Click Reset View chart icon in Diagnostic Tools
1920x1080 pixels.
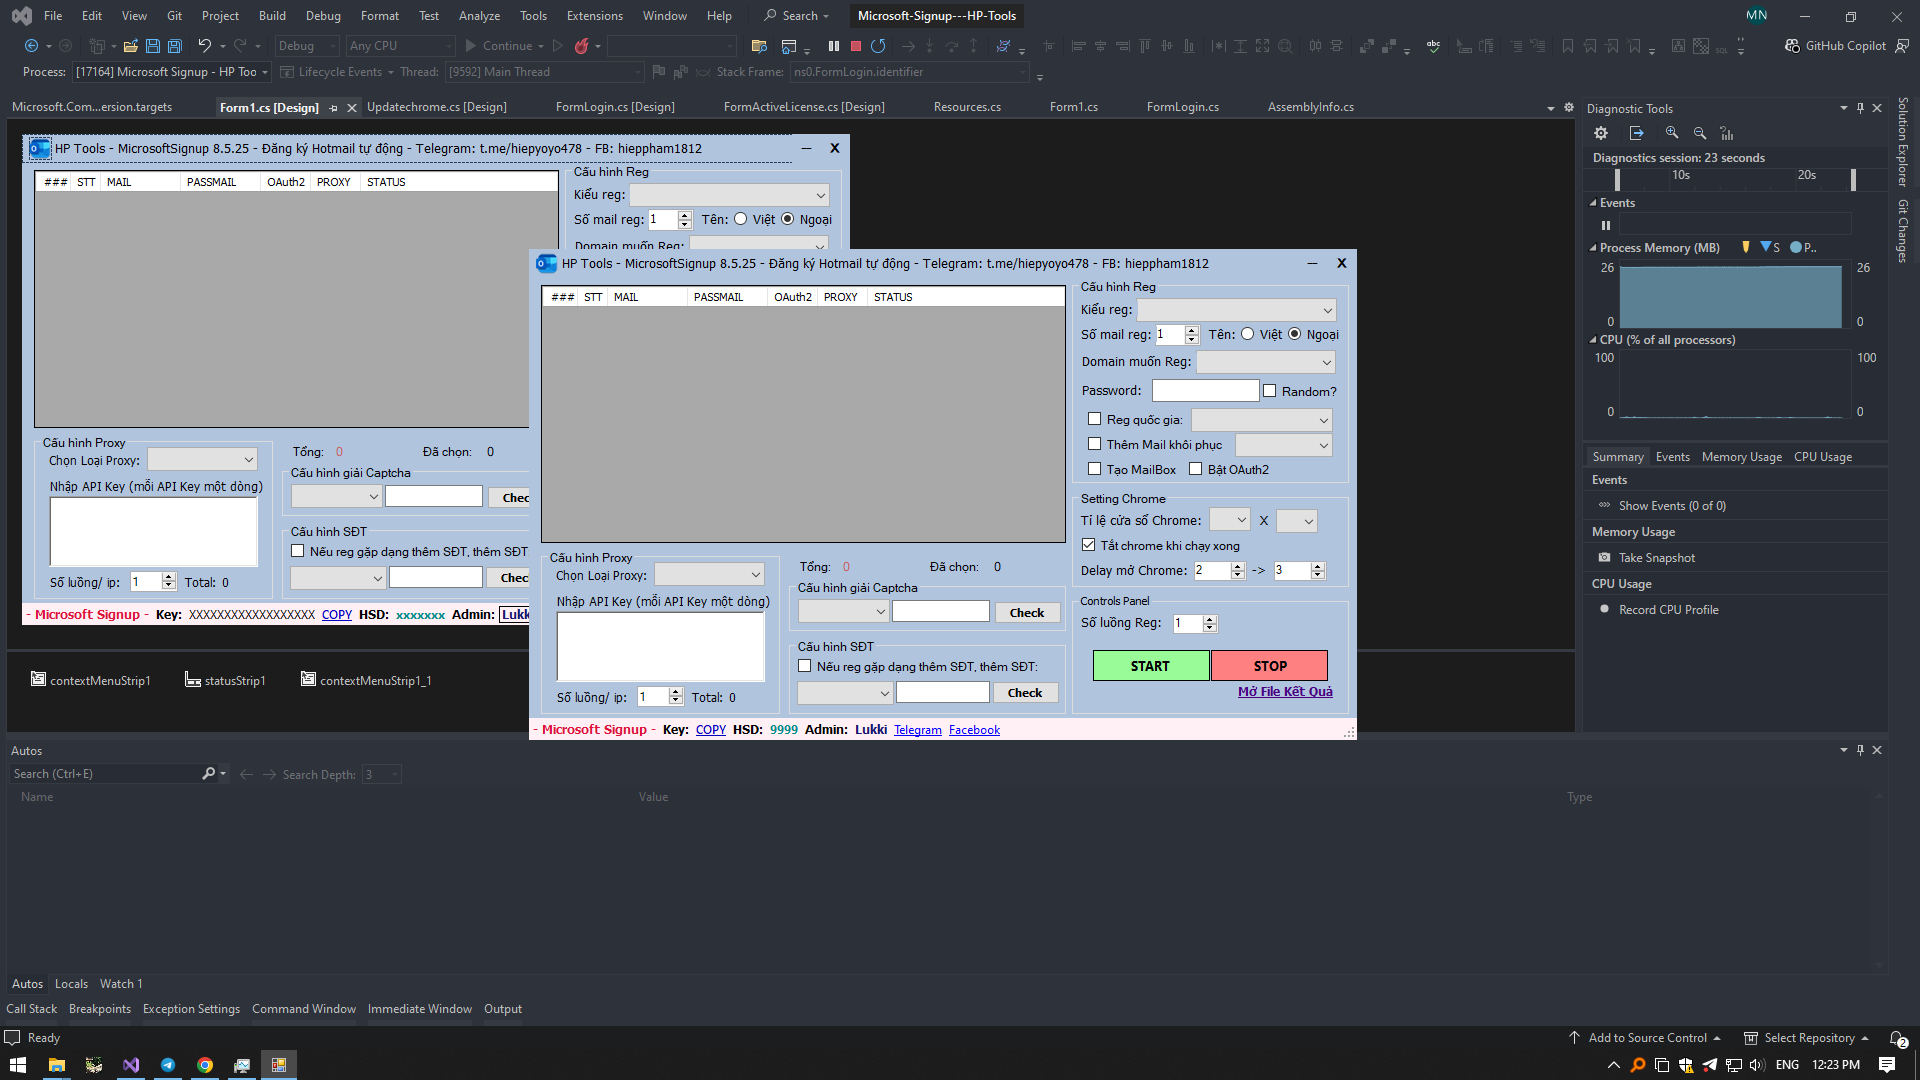point(1727,133)
